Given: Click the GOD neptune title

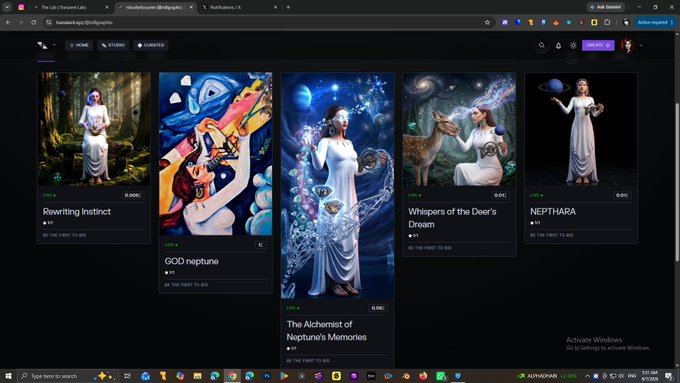Looking at the screenshot, I should pos(191,261).
